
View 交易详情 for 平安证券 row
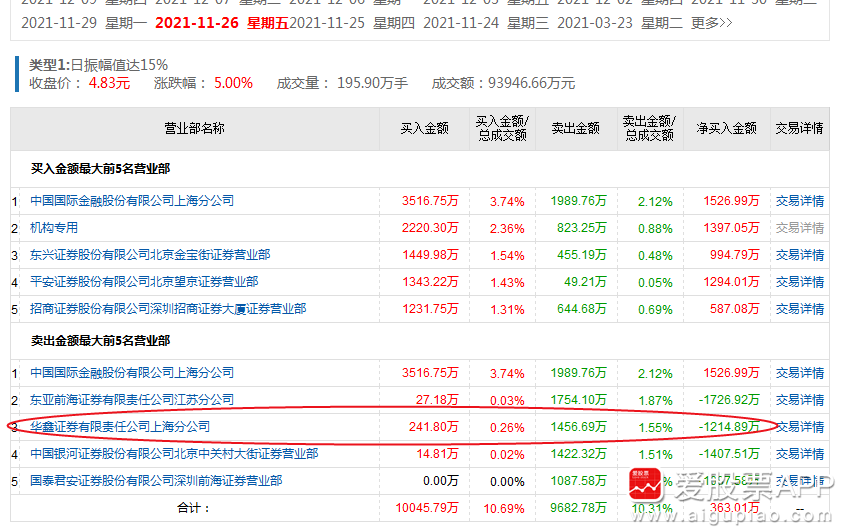(800, 282)
